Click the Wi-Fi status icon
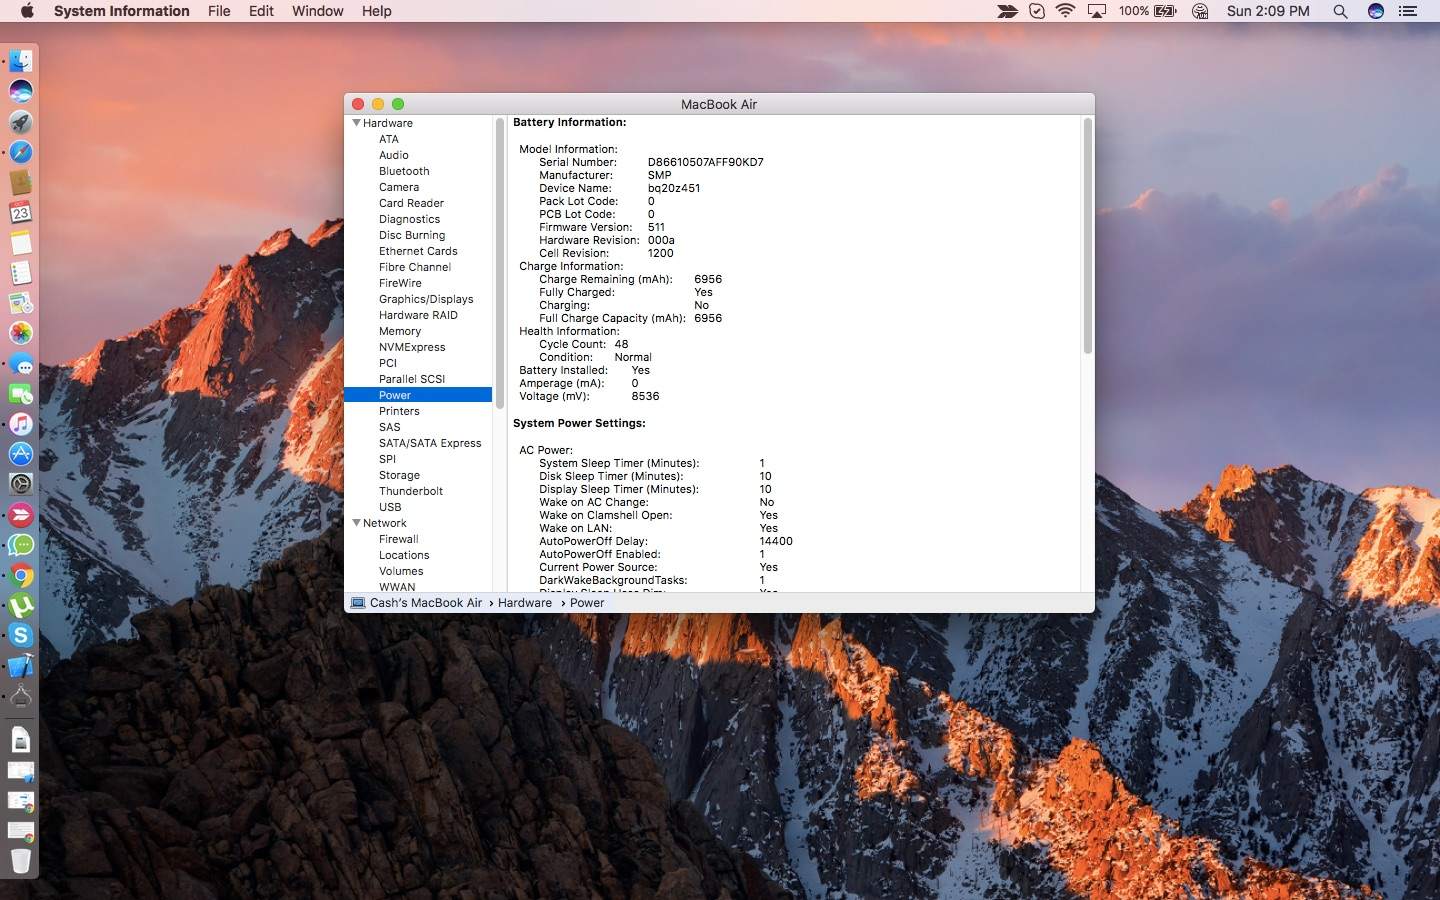The height and width of the screenshot is (900, 1440). 1066,11
